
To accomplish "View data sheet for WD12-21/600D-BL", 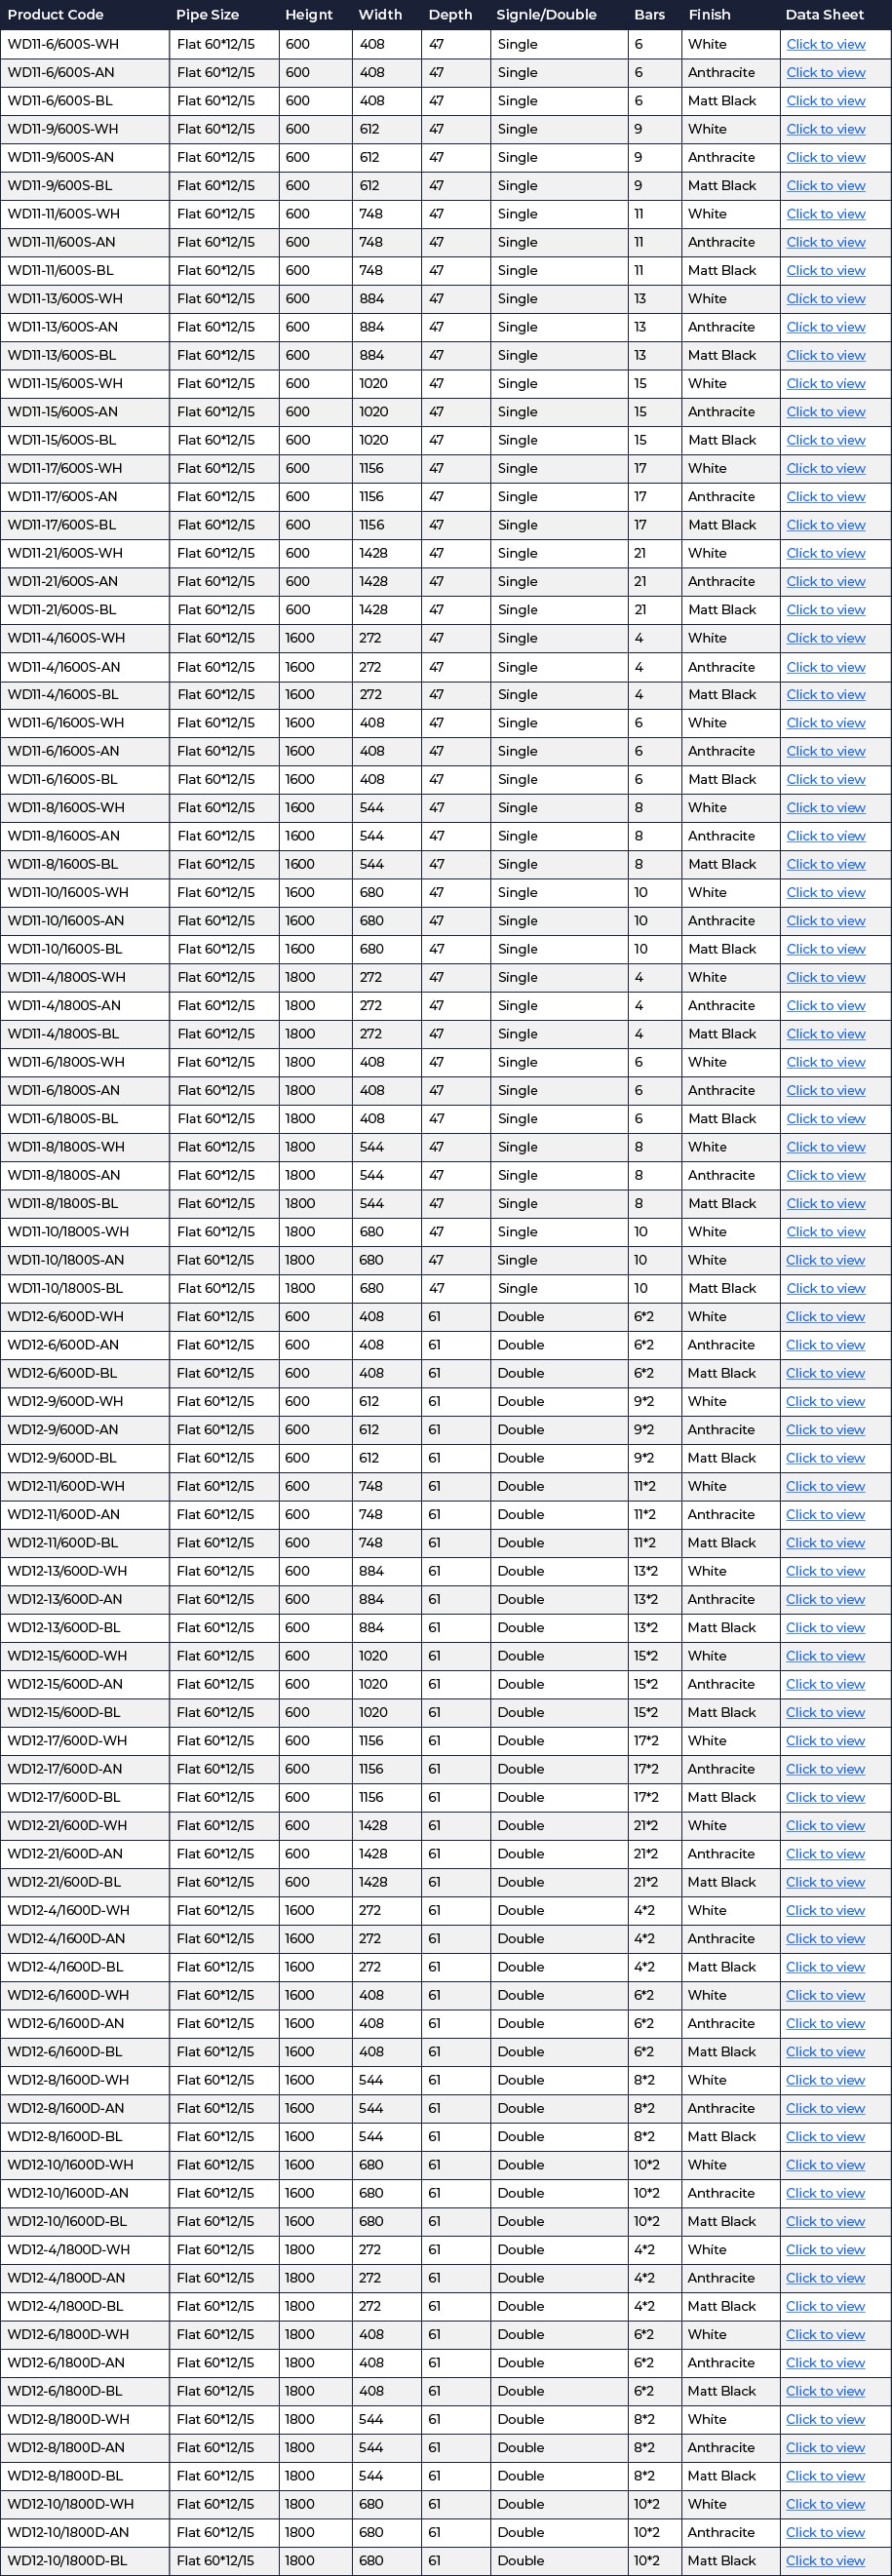I will click(x=825, y=1882).
